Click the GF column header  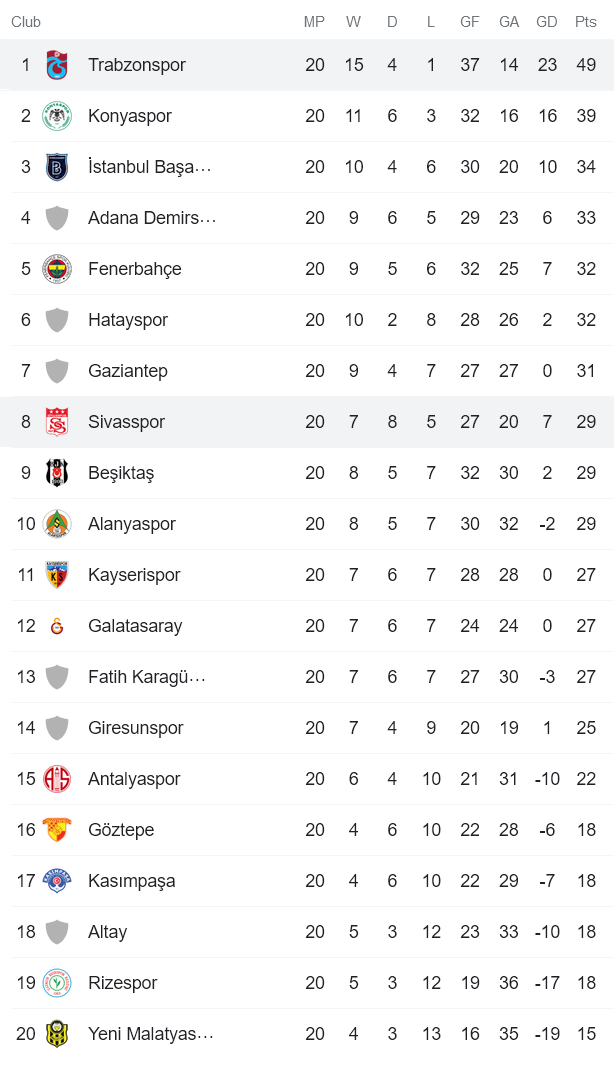[x=469, y=20]
